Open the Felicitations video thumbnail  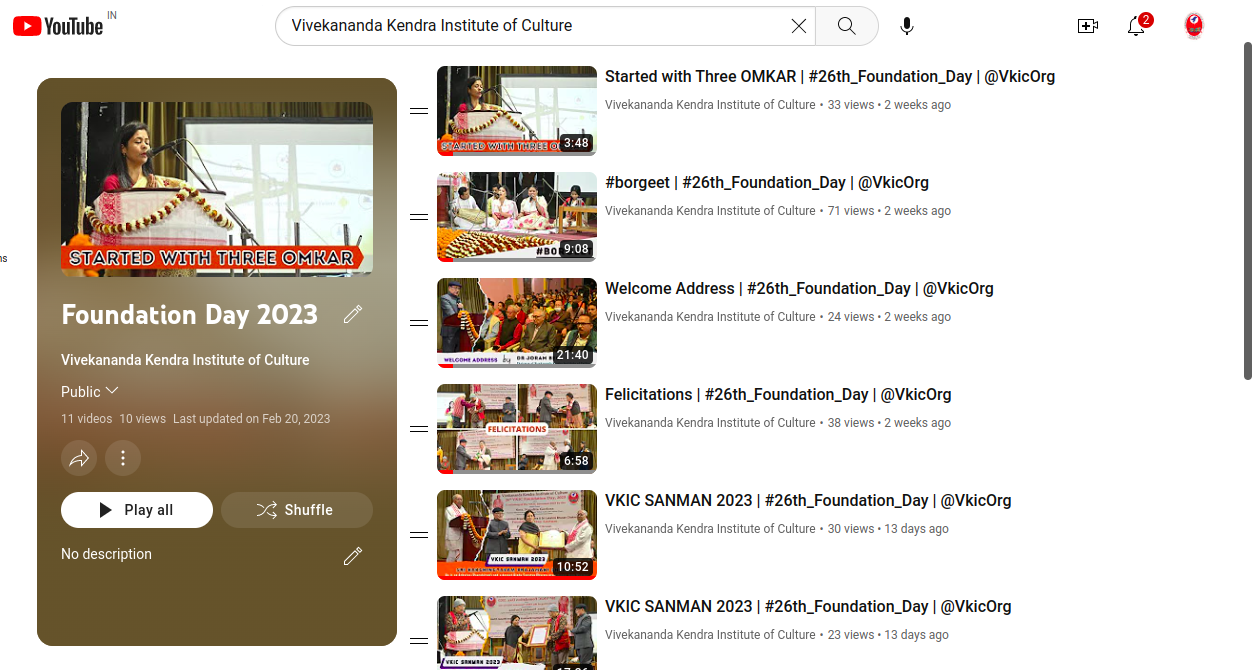click(x=517, y=429)
